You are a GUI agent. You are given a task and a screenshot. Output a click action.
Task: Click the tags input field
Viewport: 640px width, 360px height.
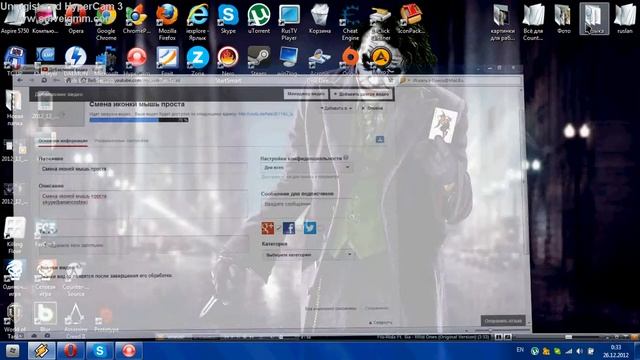coord(143,245)
